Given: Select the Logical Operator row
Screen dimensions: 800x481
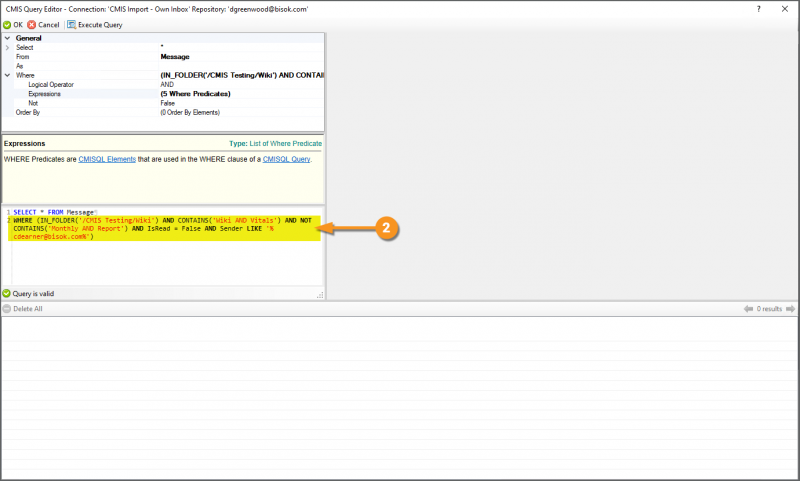Looking at the screenshot, I should [163, 85].
